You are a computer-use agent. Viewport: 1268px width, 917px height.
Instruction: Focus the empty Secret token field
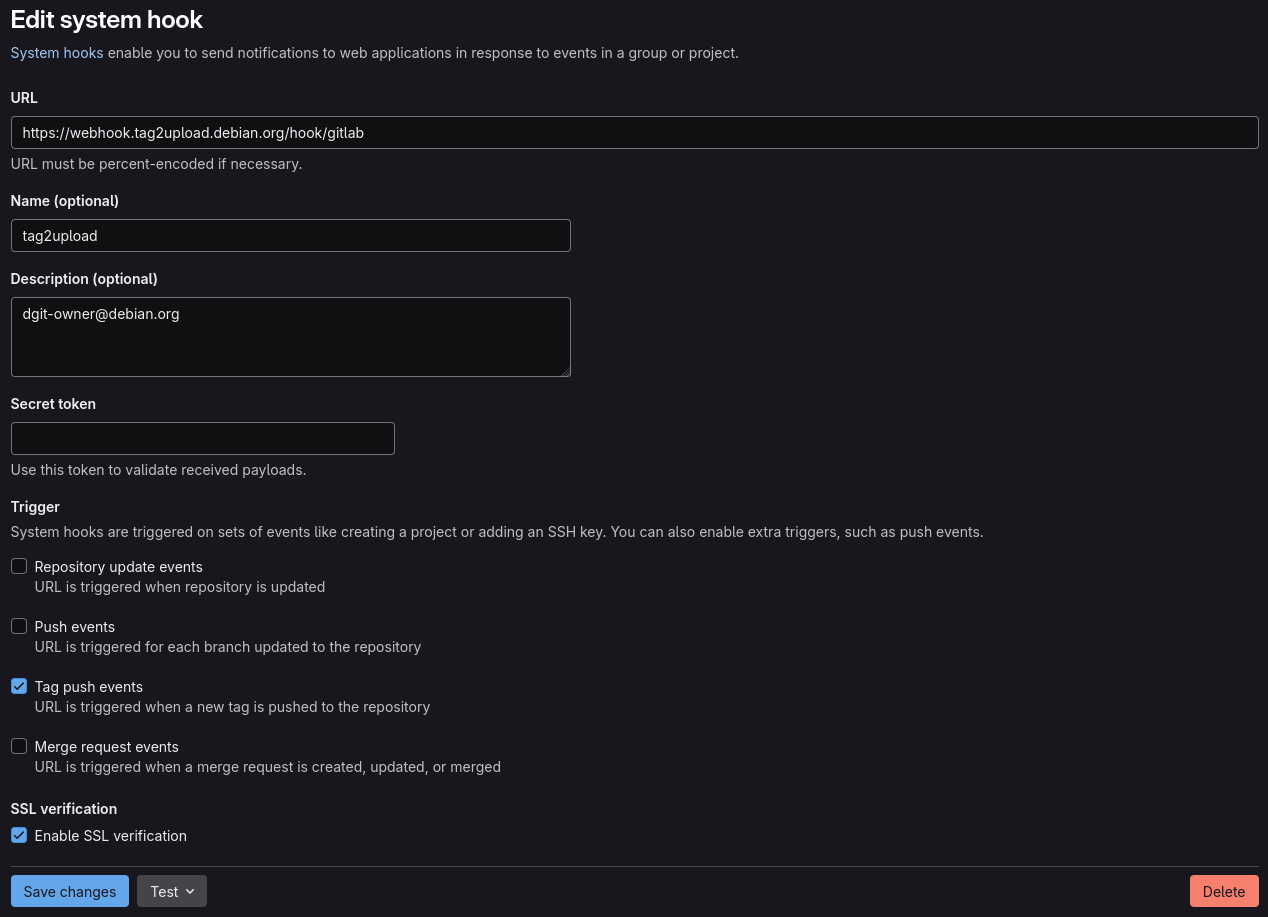coord(203,438)
